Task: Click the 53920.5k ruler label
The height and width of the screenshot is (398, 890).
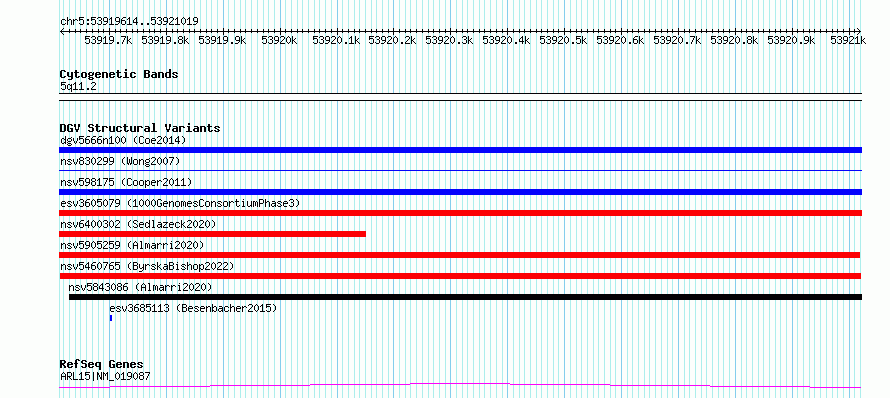Action: (x=564, y=40)
